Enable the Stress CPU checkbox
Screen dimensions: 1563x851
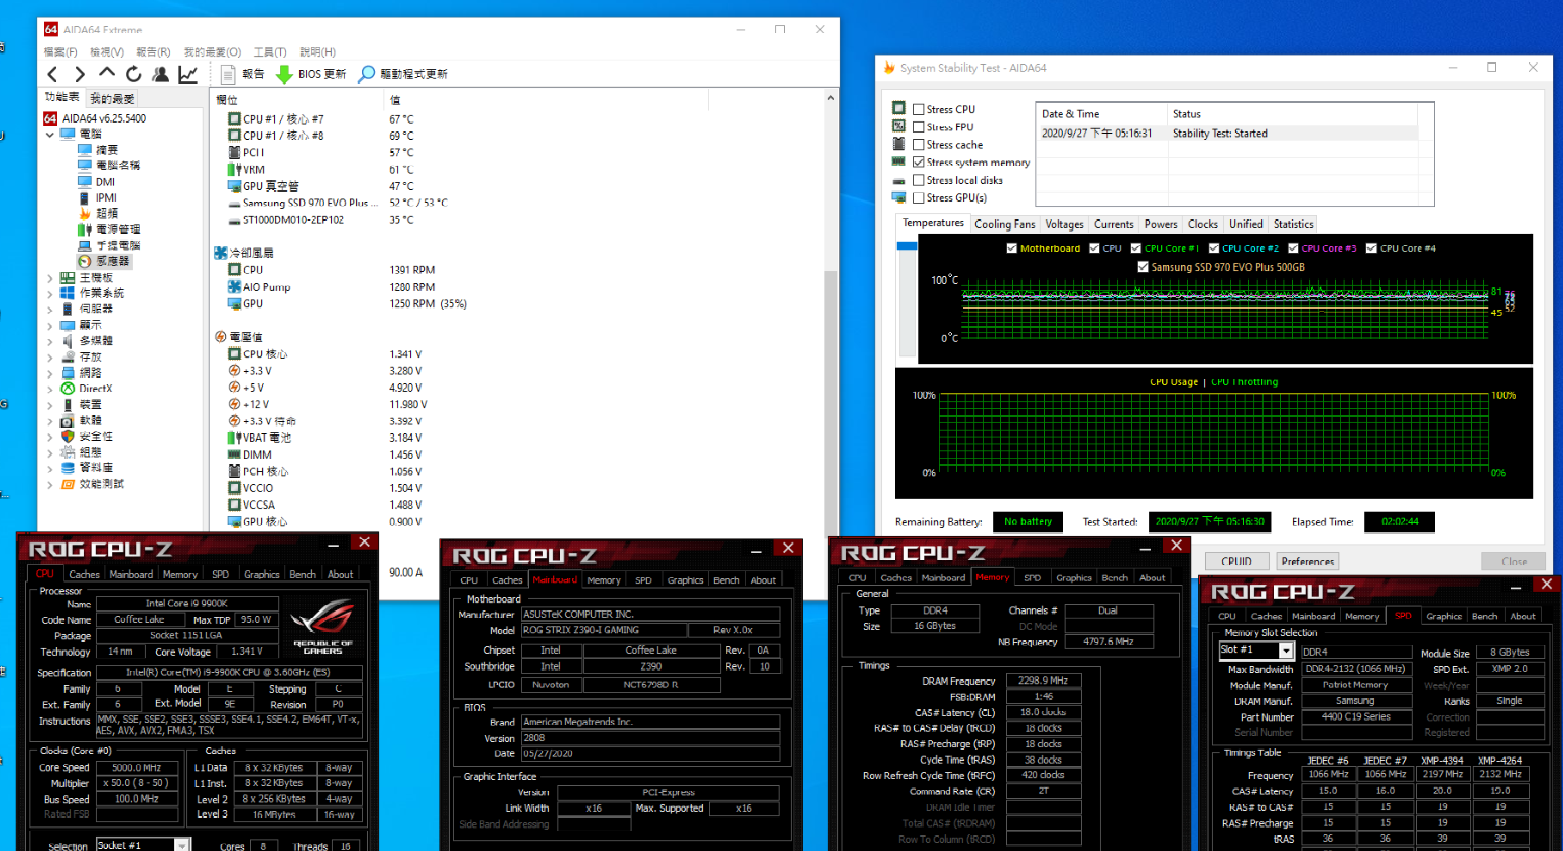(x=918, y=109)
